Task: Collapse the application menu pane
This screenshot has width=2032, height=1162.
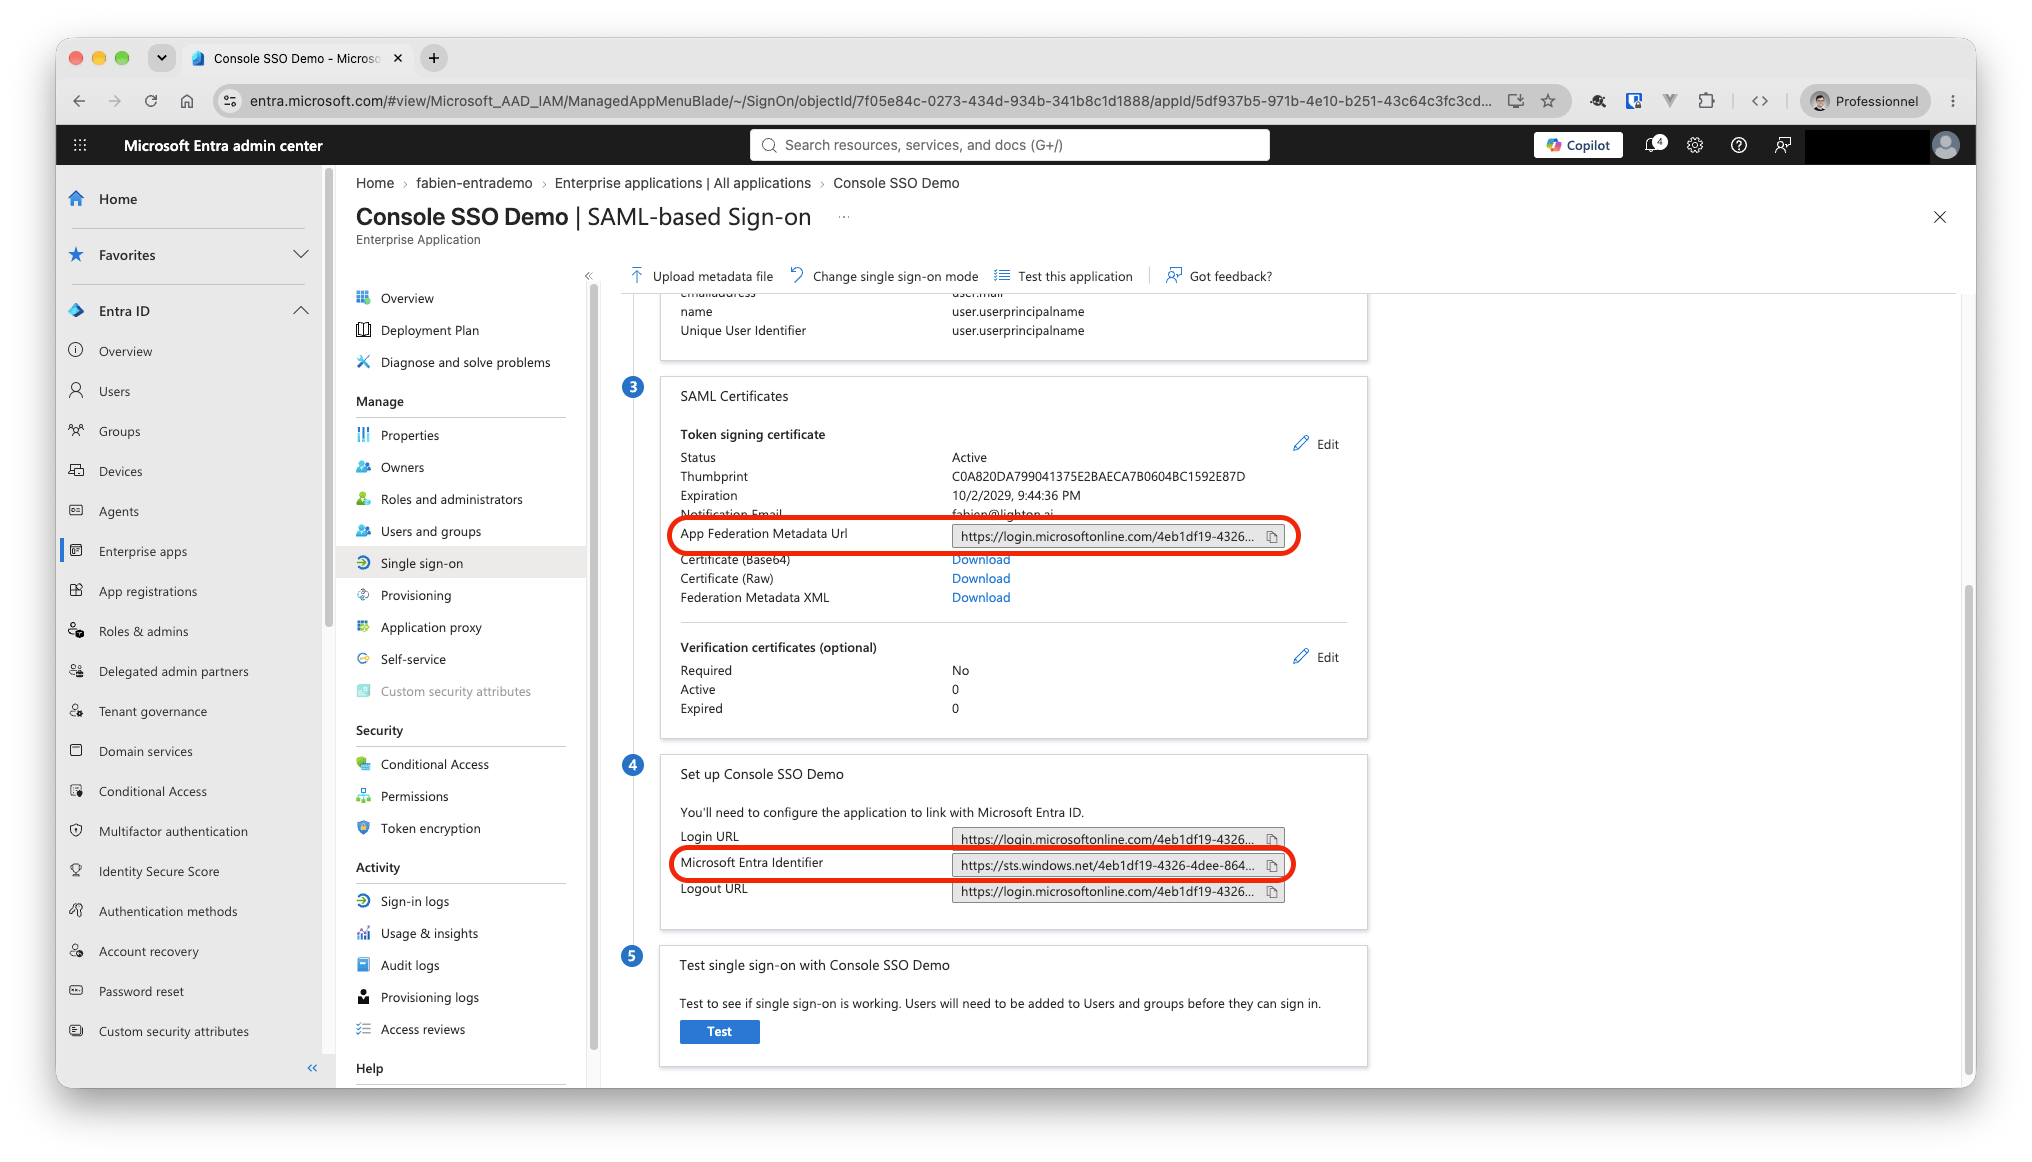Action: pyautogui.click(x=588, y=276)
